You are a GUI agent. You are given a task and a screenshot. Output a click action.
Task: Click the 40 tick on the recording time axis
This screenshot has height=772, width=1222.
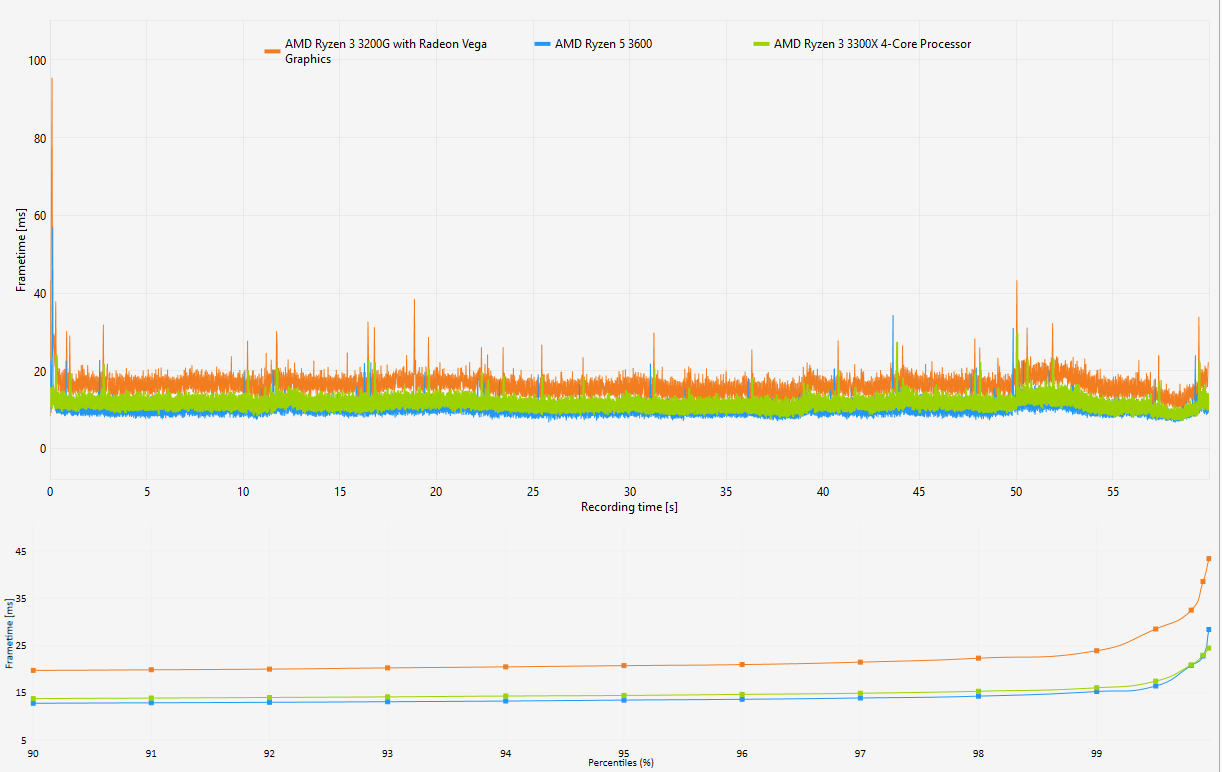[x=822, y=492]
